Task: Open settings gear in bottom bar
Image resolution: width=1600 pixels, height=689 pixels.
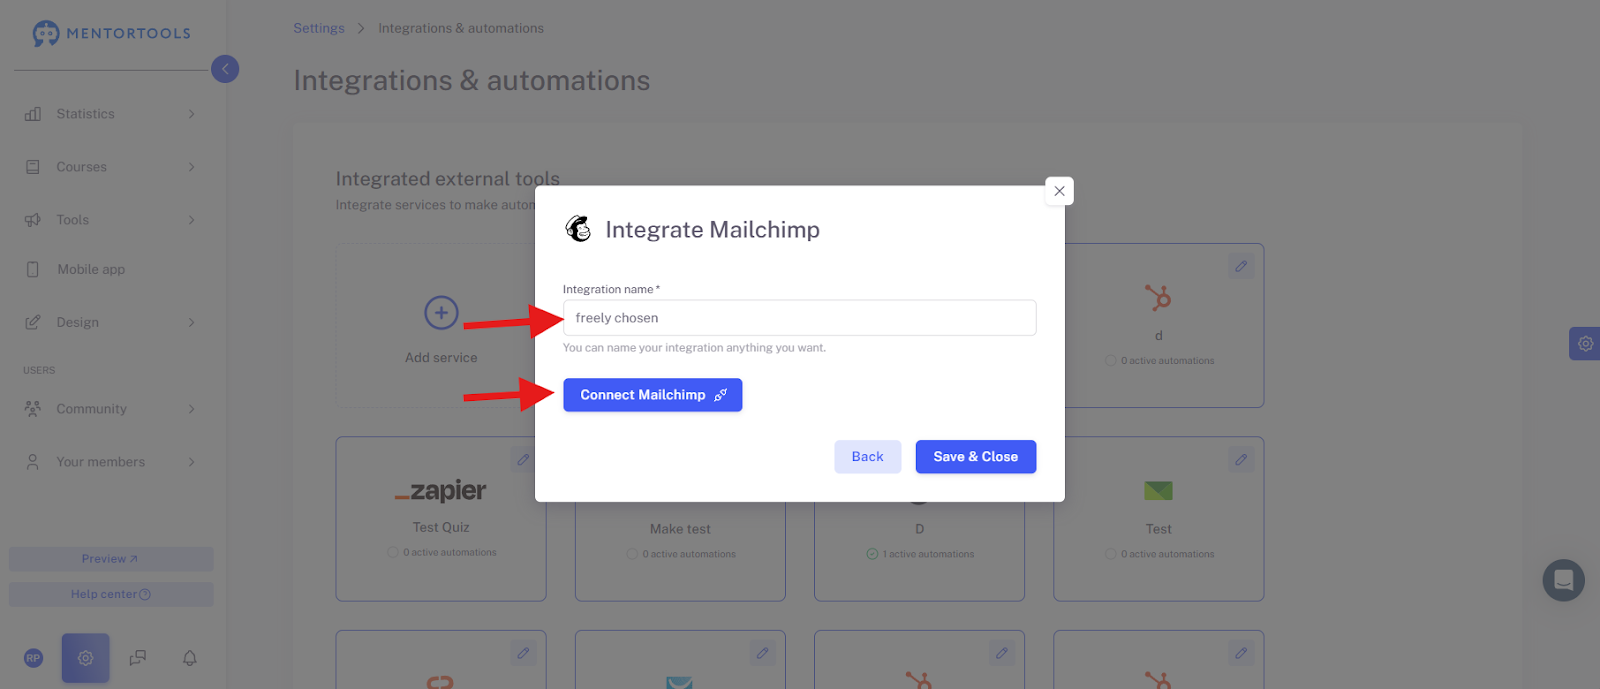Action: tap(86, 658)
